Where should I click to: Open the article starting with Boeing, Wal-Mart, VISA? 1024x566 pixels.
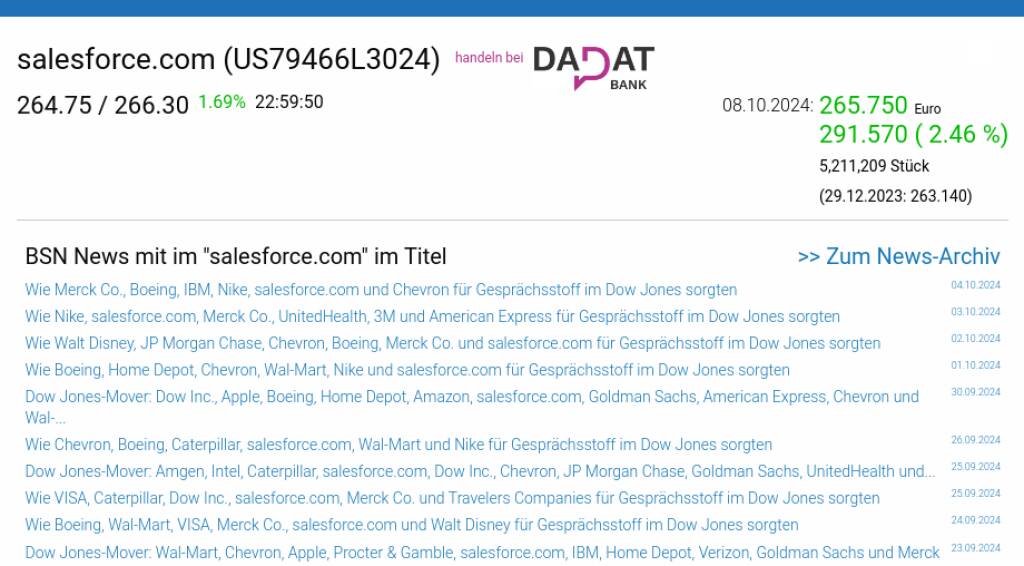411,524
